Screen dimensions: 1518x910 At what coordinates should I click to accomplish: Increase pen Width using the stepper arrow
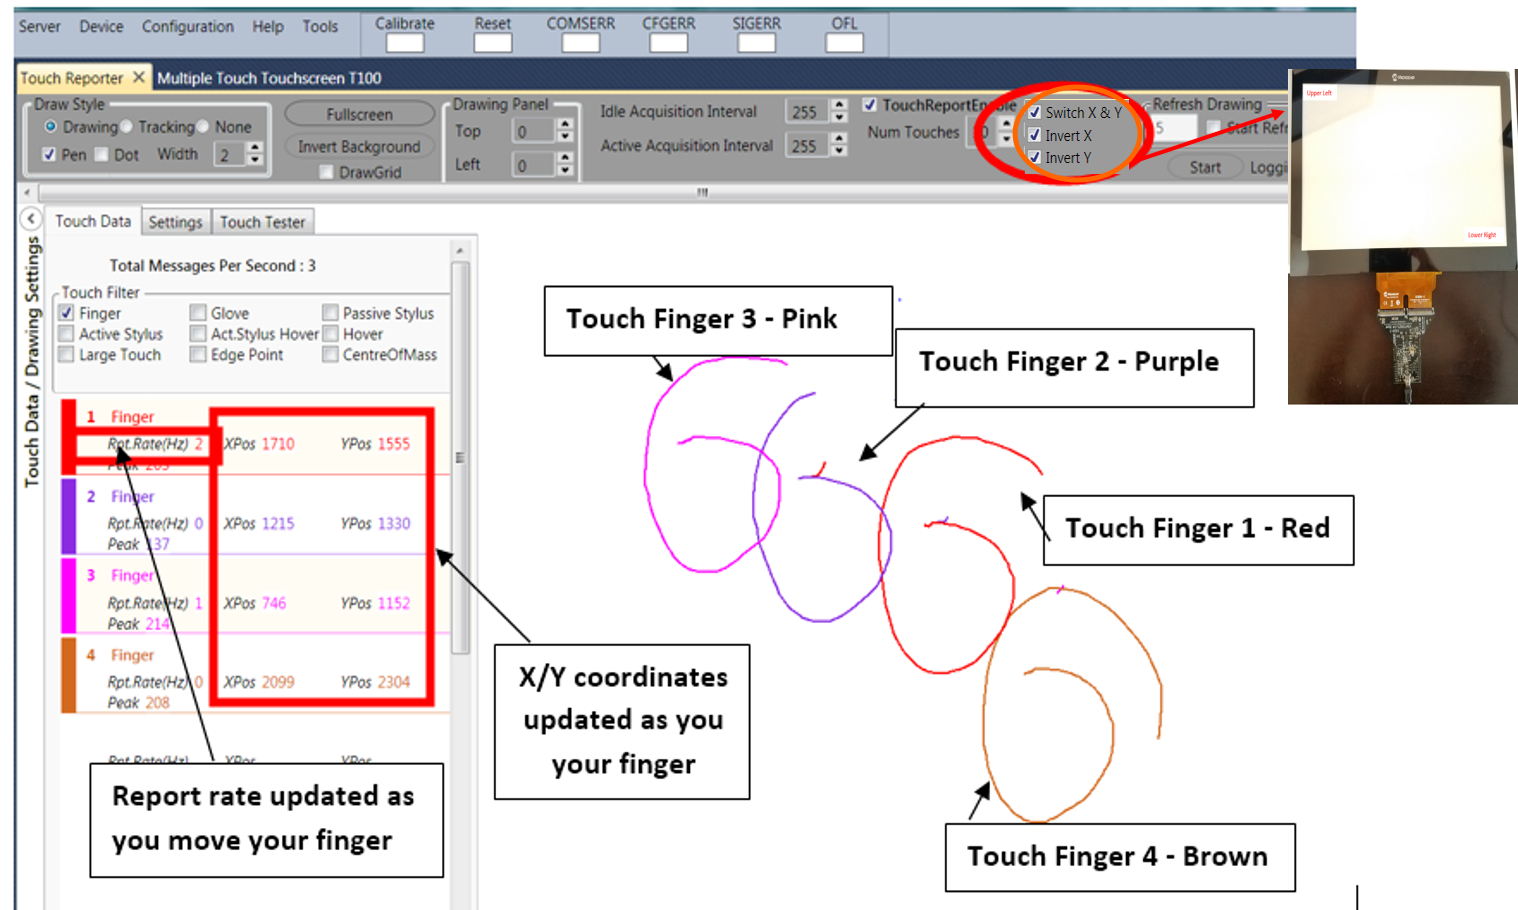point(255,148)
